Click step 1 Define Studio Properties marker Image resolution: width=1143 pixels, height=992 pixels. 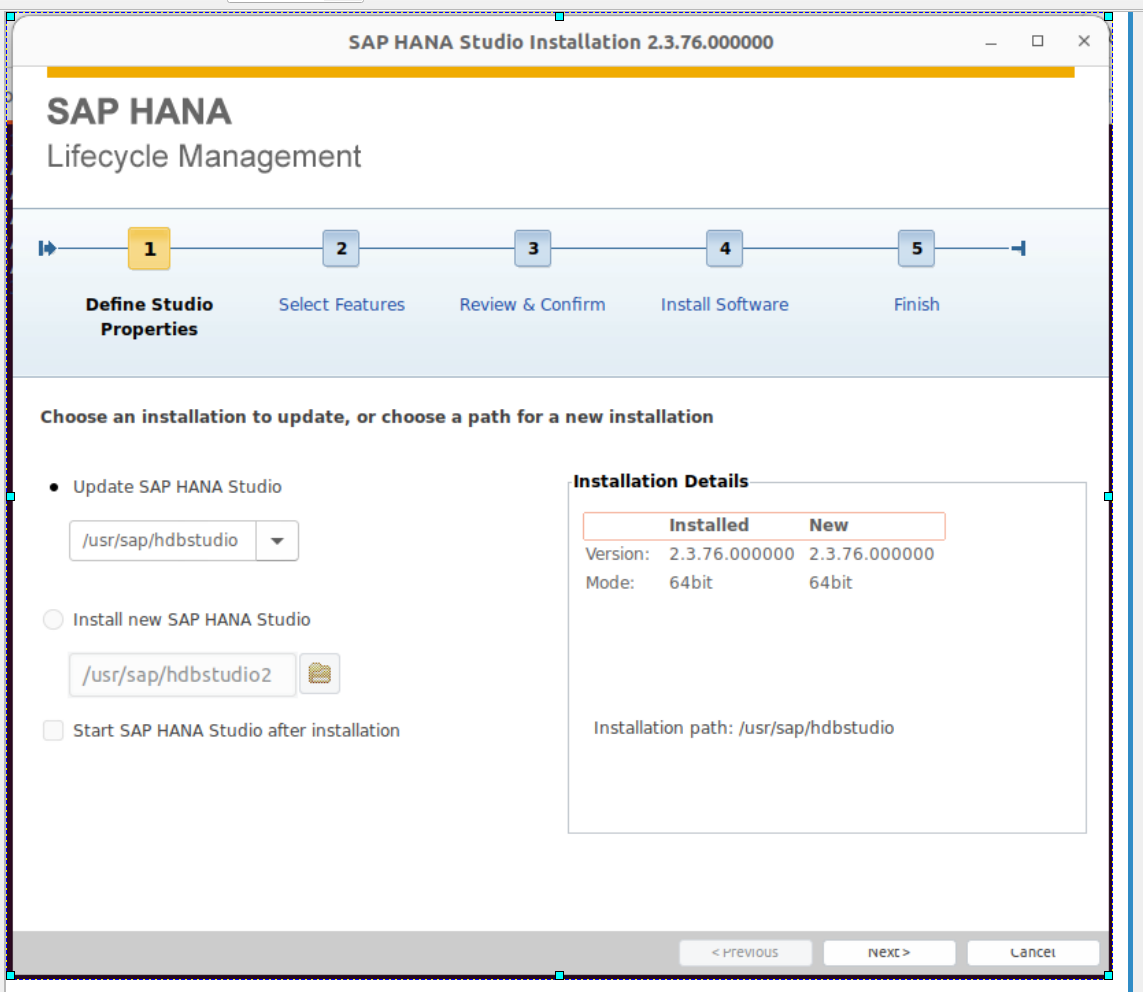point(149,249)
